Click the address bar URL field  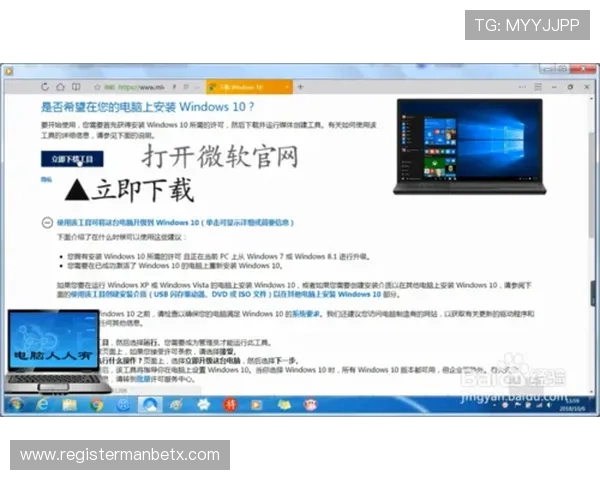(x=150, y=87)
